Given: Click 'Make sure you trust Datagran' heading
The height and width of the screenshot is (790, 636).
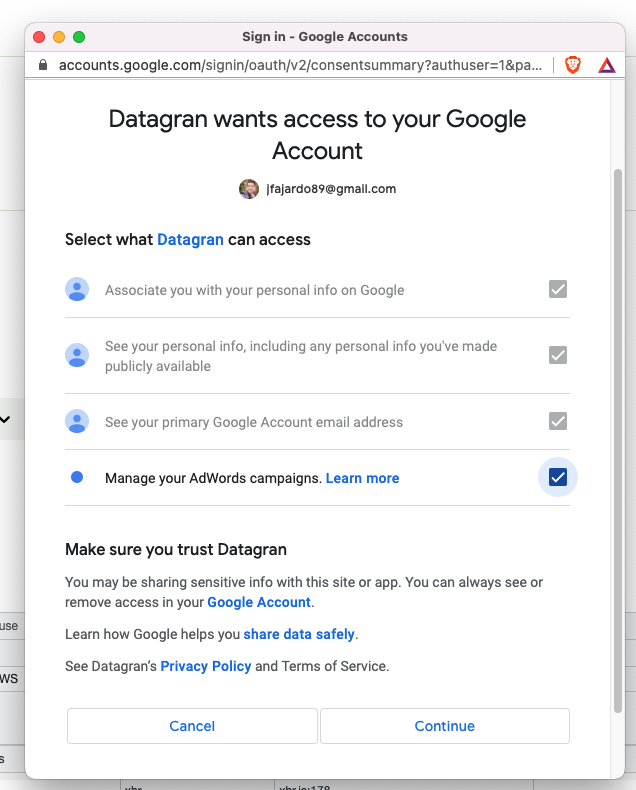Looking at the screenshot, I should click(176, 549).
